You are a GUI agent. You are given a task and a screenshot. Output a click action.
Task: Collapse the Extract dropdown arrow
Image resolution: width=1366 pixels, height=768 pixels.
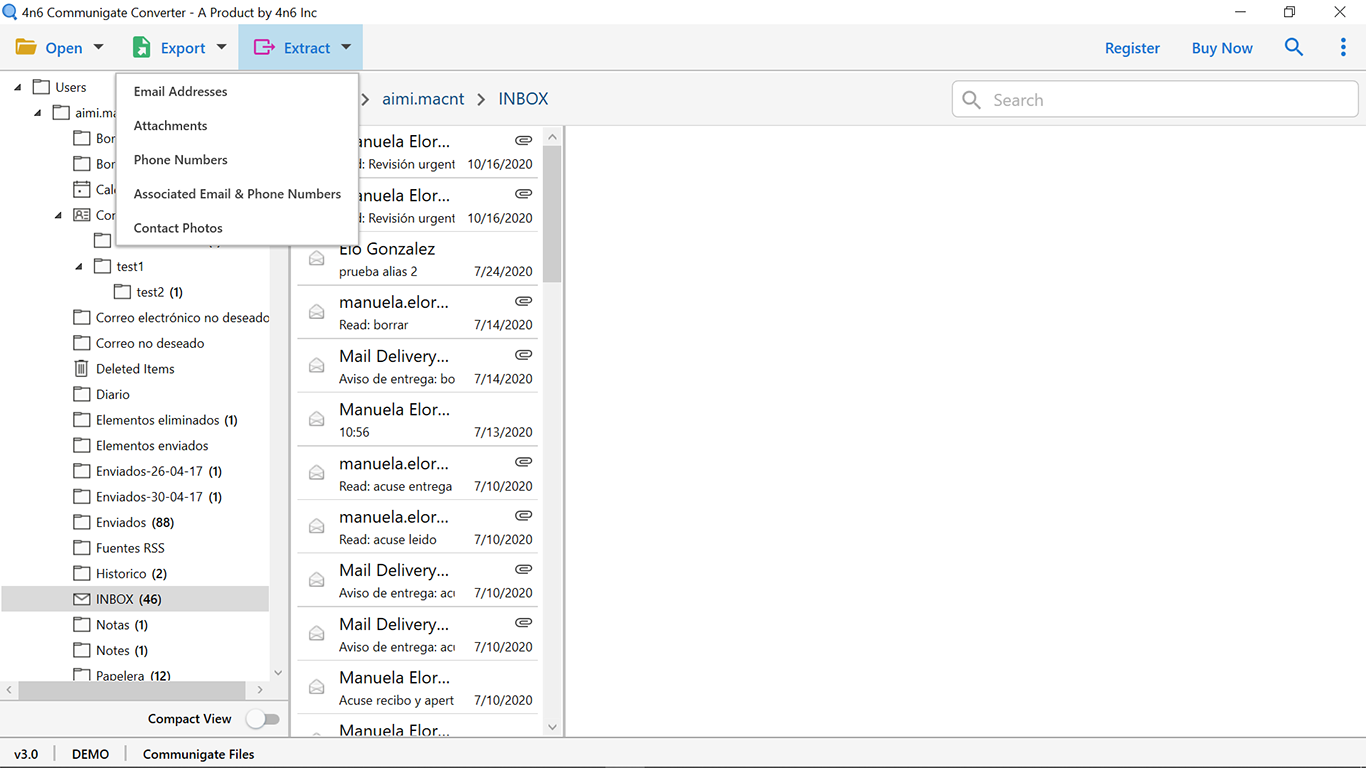345,47
